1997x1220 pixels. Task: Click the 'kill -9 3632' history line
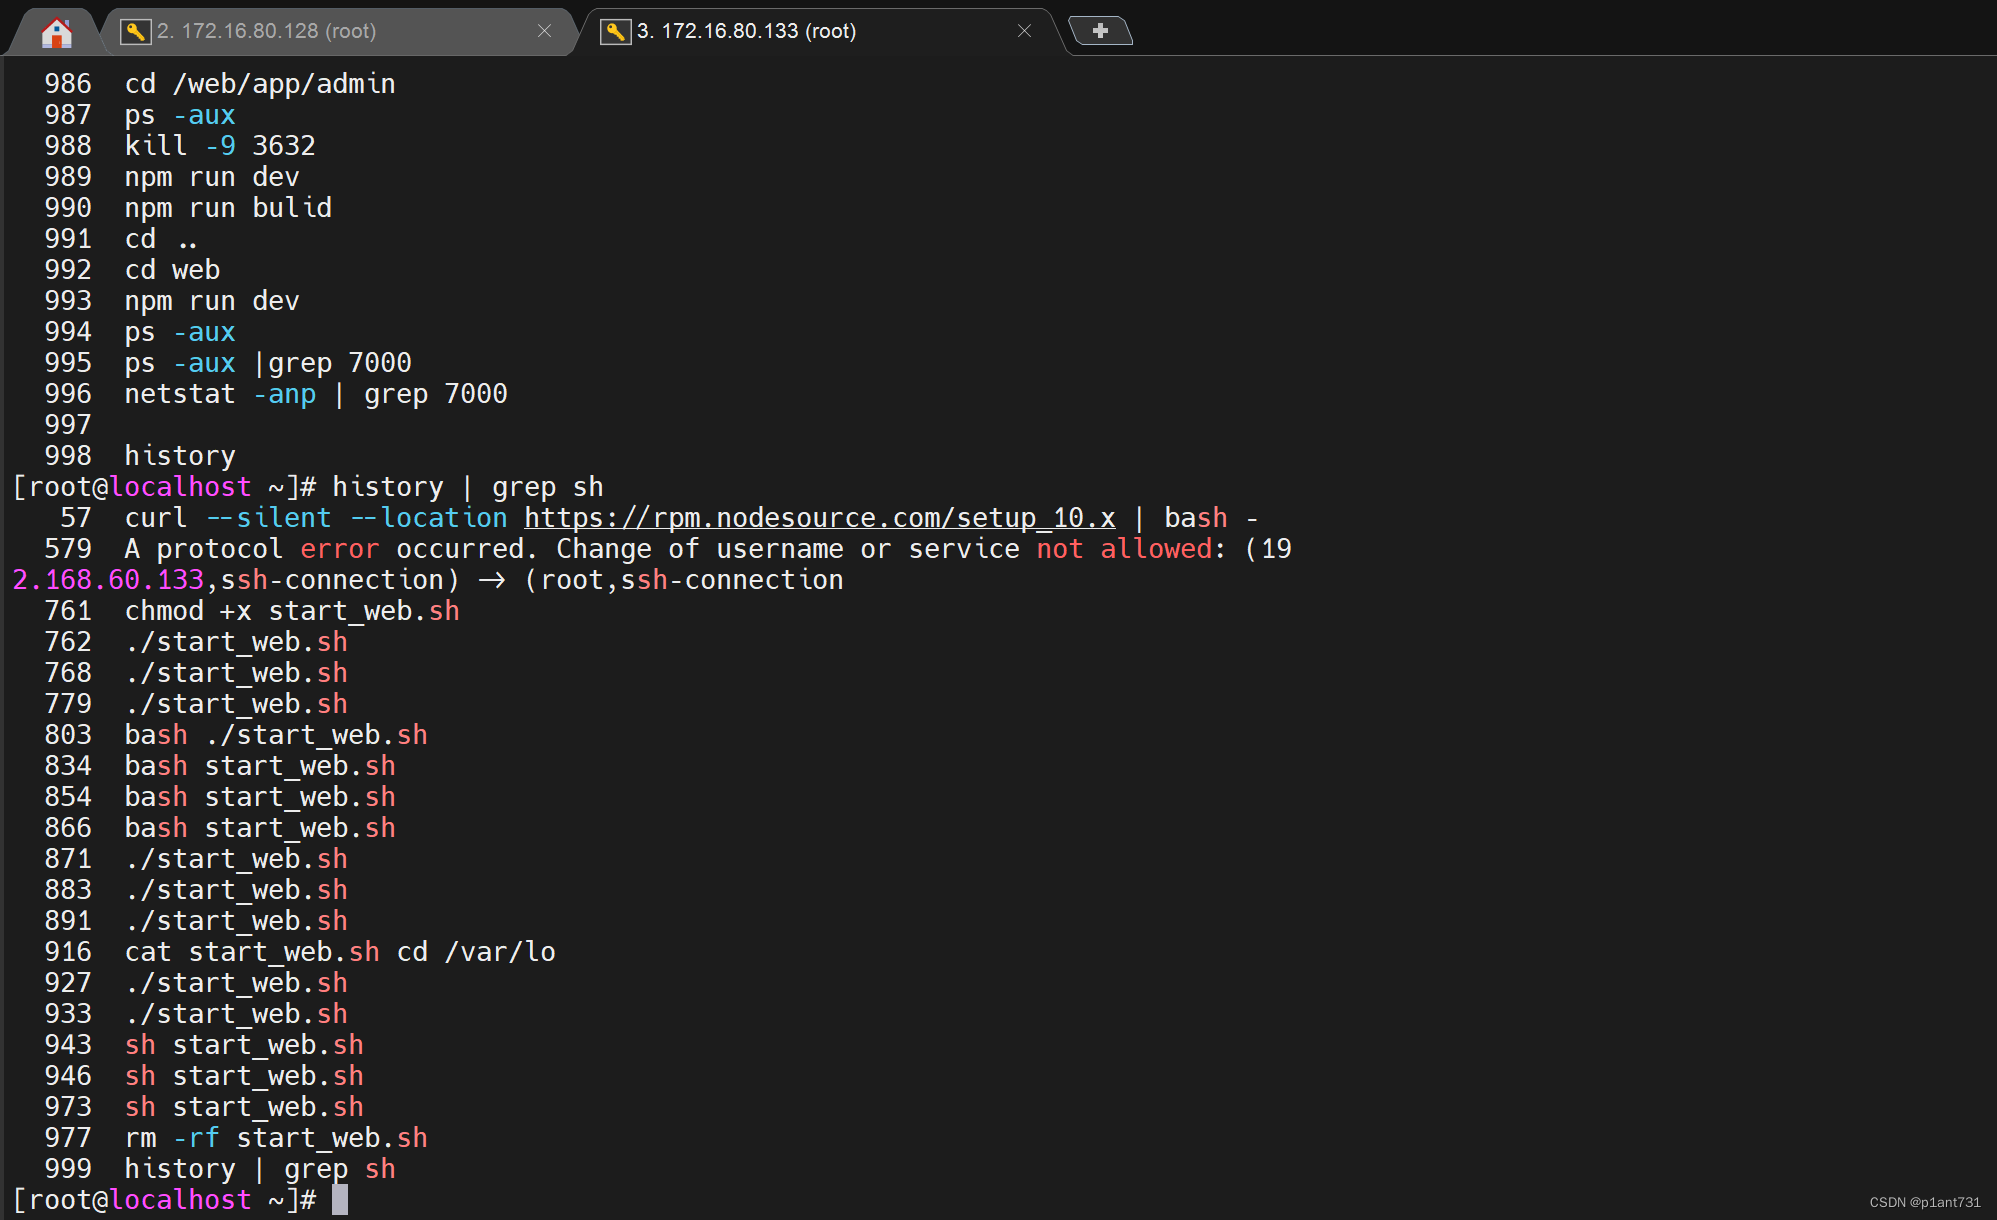220,146
